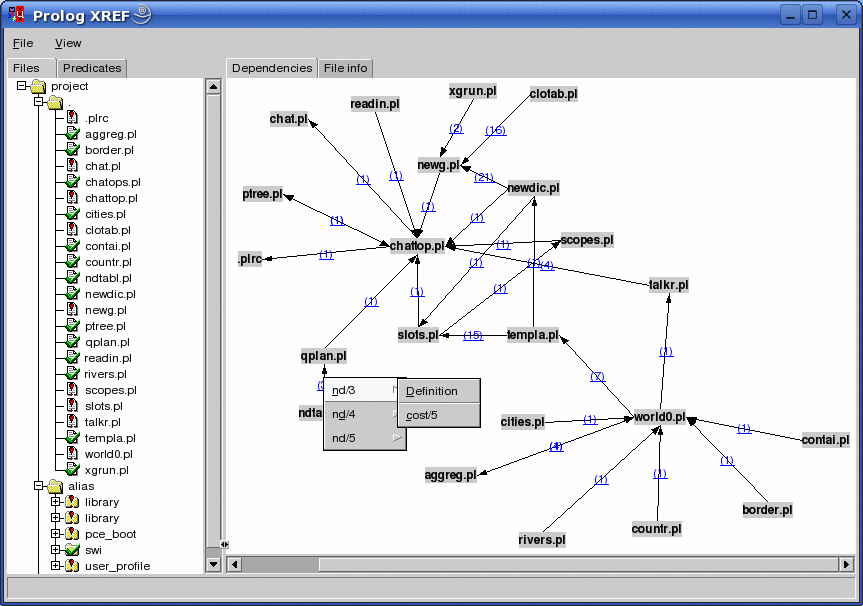
Task: Switch to the File info tab
Action: (x=345, y=68)
